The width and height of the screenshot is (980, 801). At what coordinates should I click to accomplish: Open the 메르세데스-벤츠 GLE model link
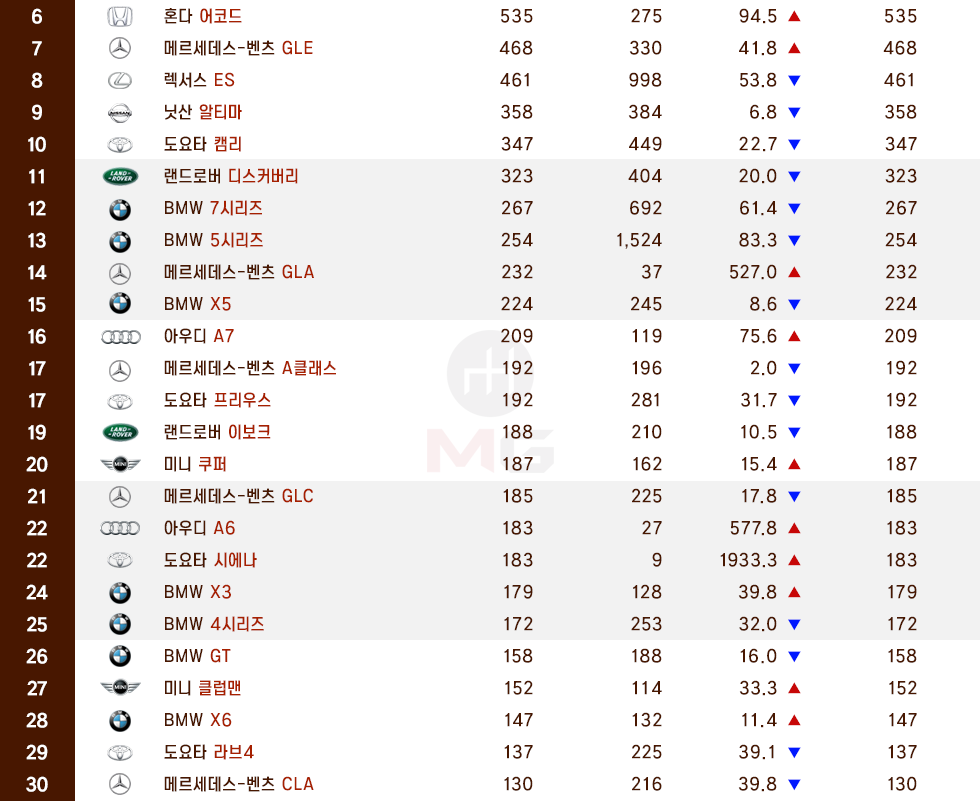click(238, 48)
